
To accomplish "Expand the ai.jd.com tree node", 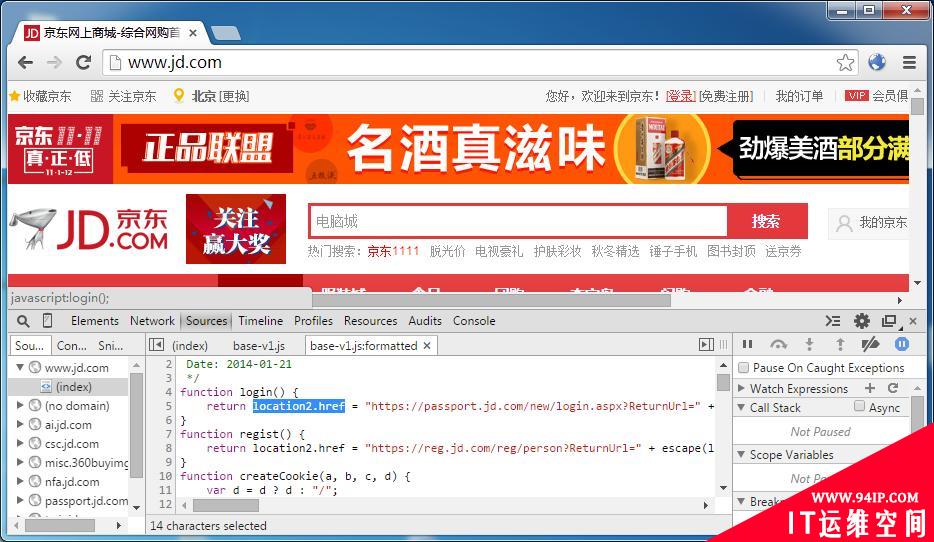I will (20, 424).
